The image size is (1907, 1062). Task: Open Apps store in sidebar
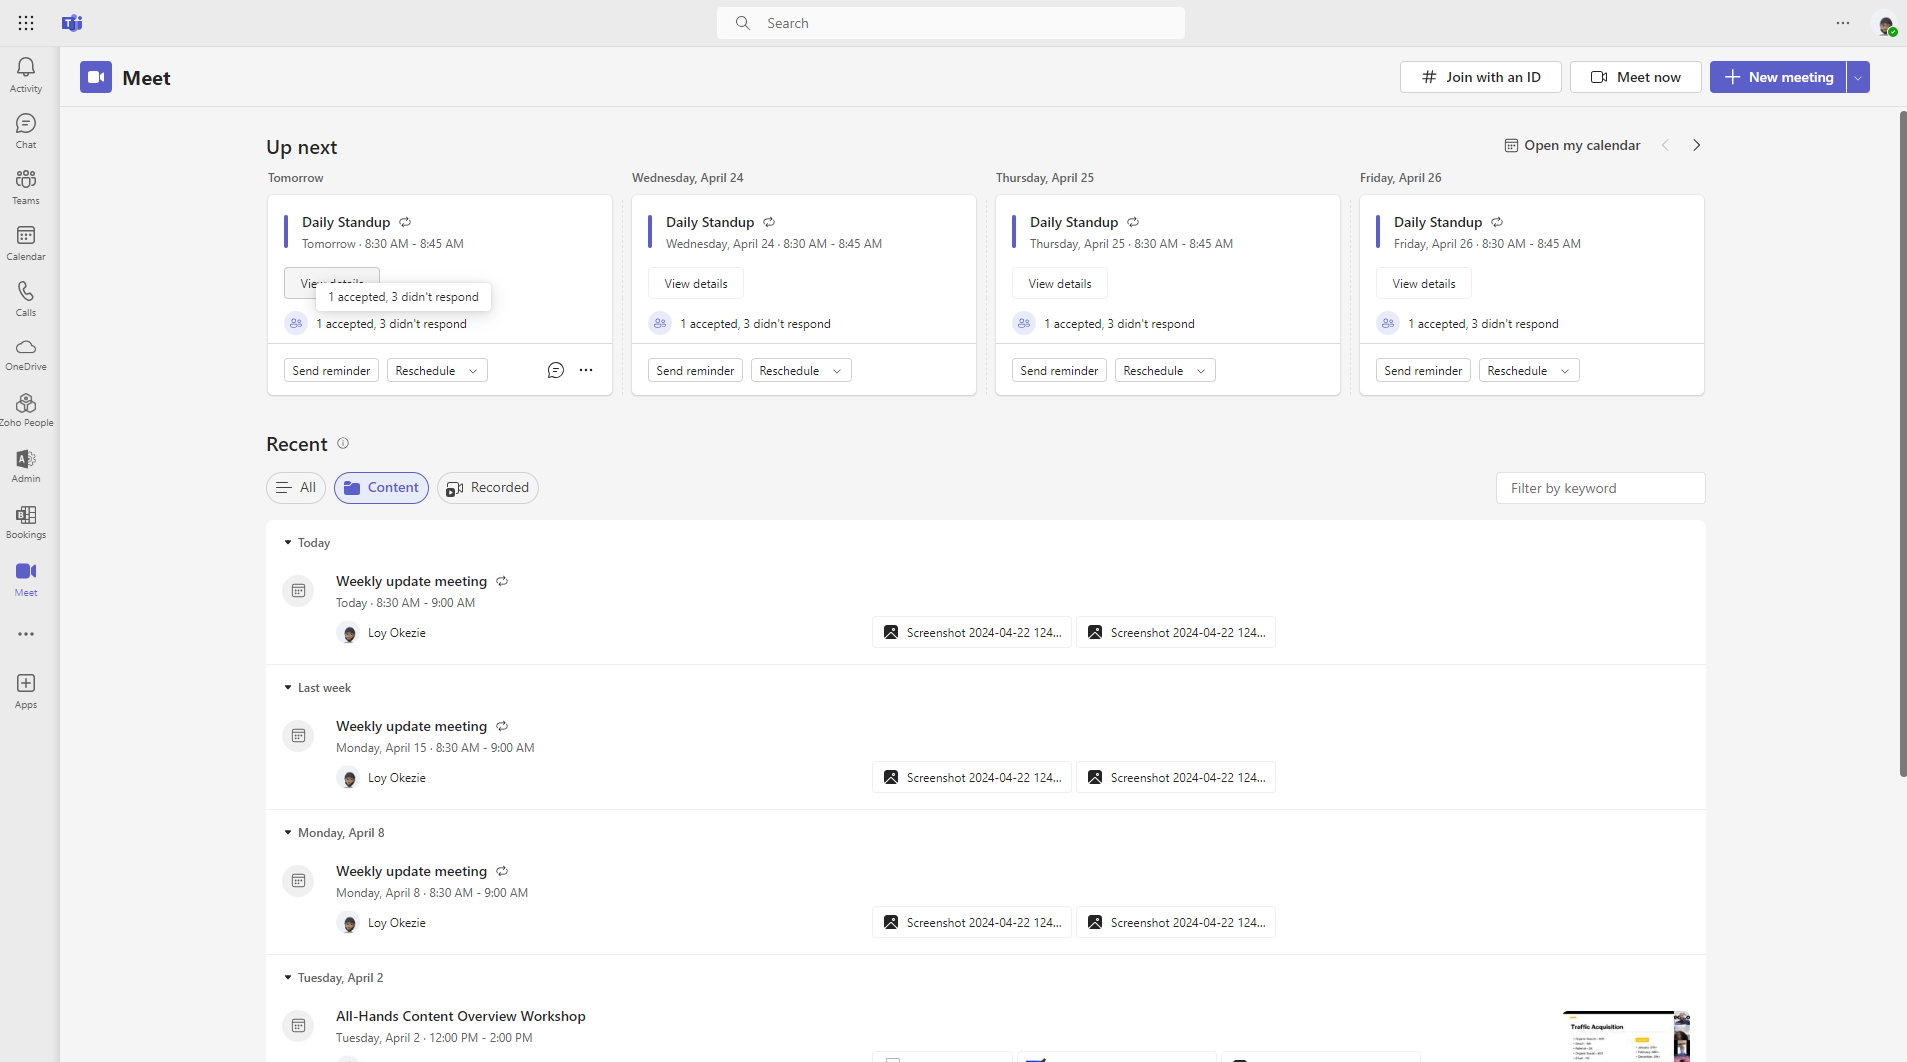point(26,691)
